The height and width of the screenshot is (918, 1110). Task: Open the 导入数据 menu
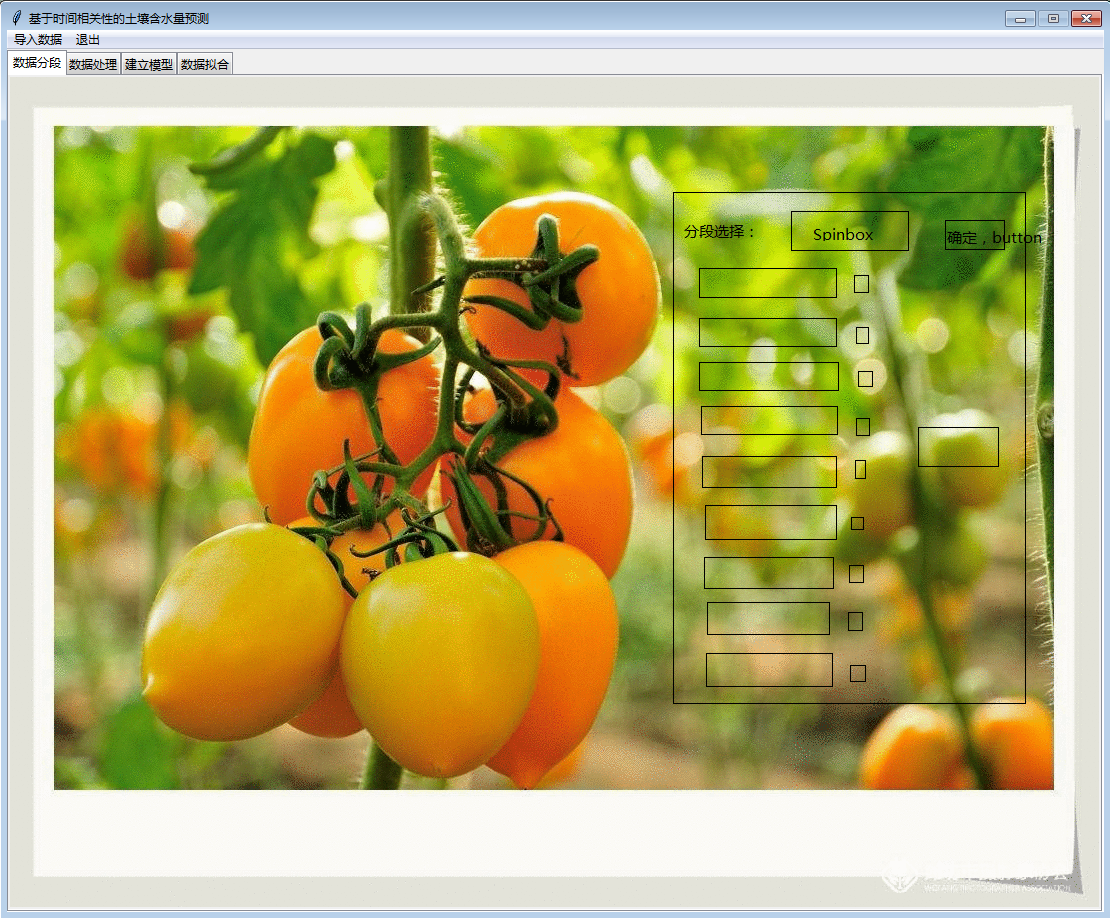pos(38,40)
